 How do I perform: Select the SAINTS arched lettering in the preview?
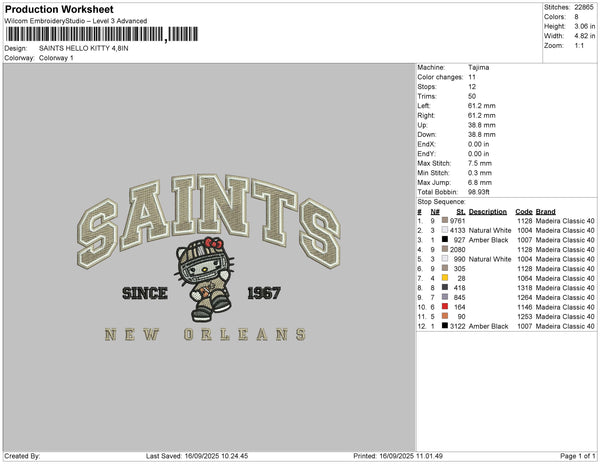coord(209,221)
